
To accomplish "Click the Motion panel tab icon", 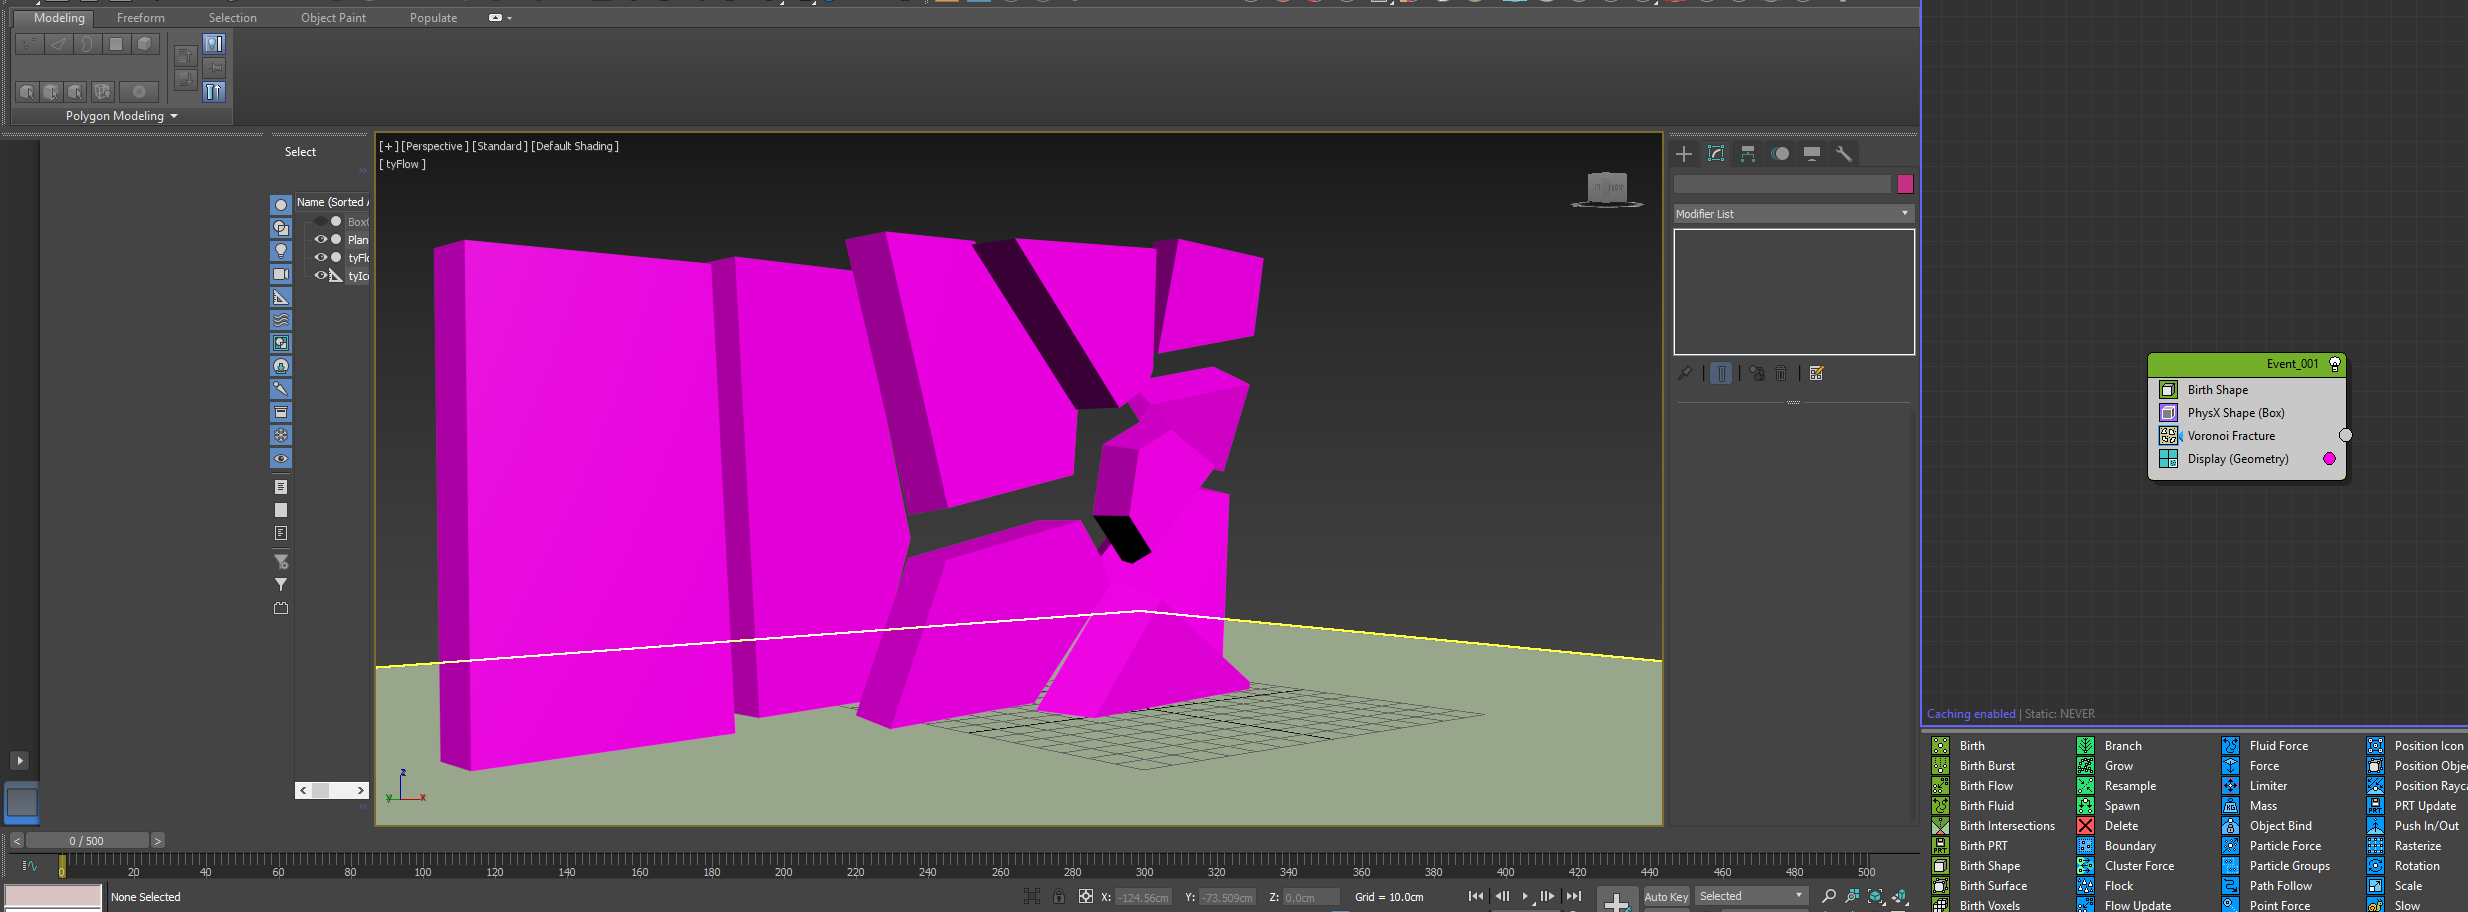I will click(x=1780, y=154).
